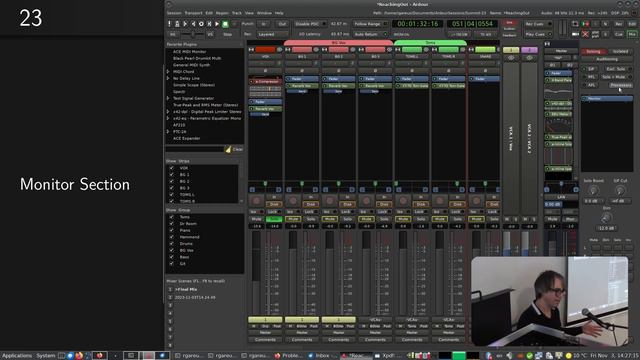Arm record on the BG 1 strip
This screenshot has width=640, height=360.
point(293,200)
